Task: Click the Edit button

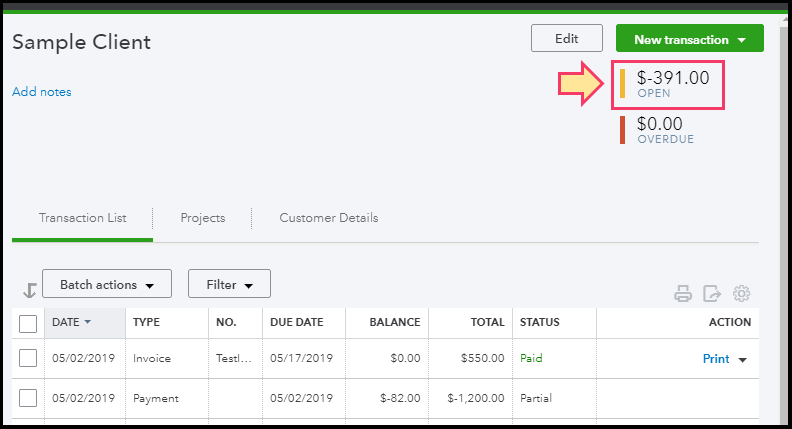Action: [567, 39]
